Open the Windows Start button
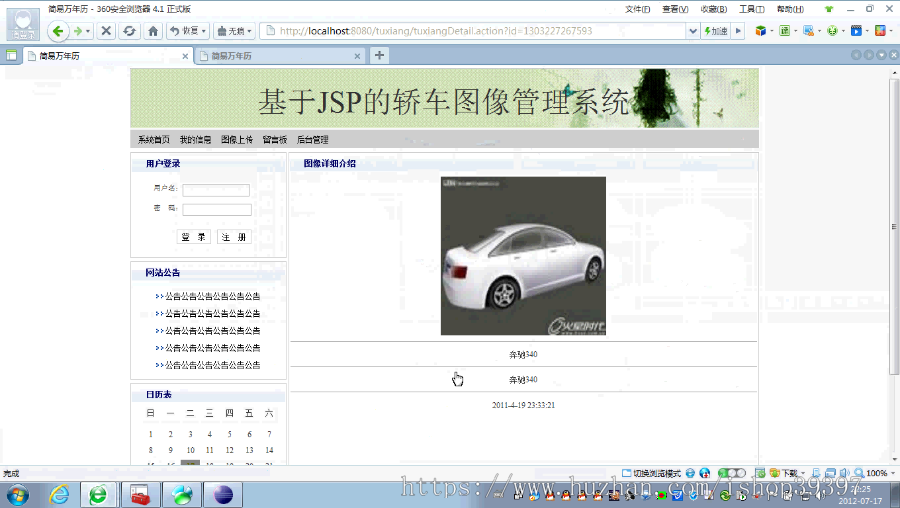Screen dimensions: 900x508 pyautogui.click(x=17, y=494)
